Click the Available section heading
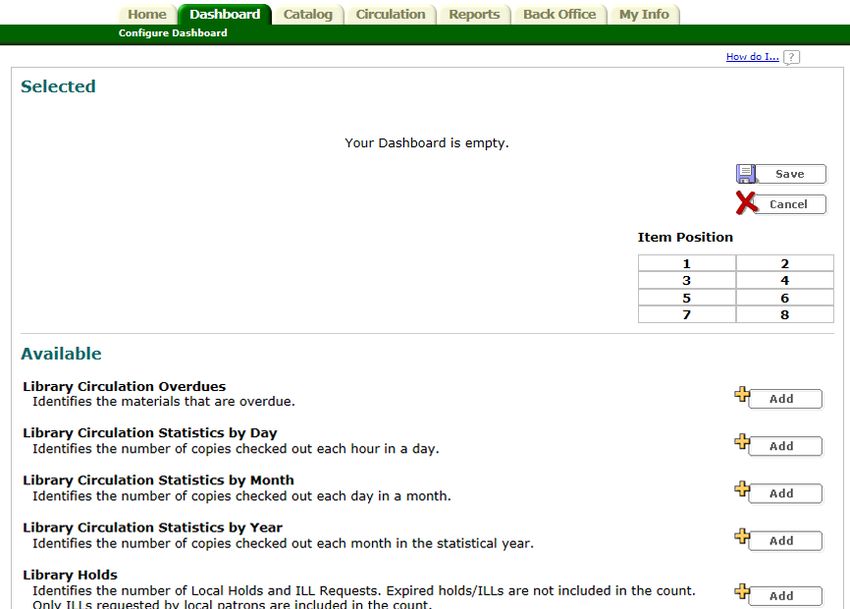Viewport: 850px width, 609px height. pos(61,354)
